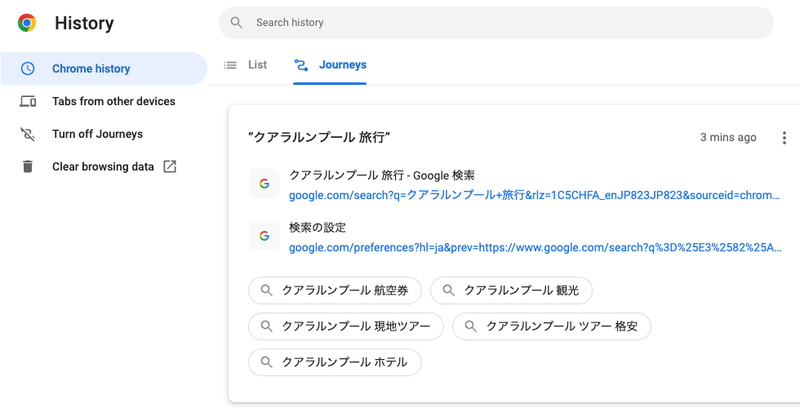Image resolution: width=800 pixels, height=408 pixels.
Task: Choose the クアラルンプール ホテル related search
Action: pos(335,362)
